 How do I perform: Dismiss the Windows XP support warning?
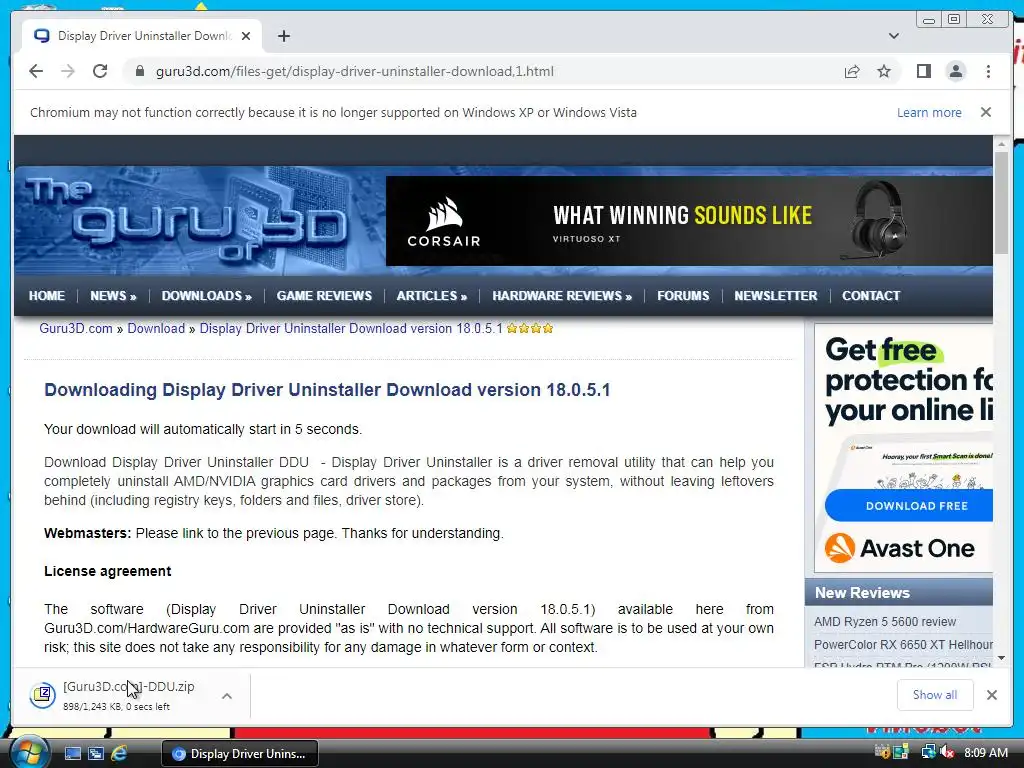tap(985, 112)
